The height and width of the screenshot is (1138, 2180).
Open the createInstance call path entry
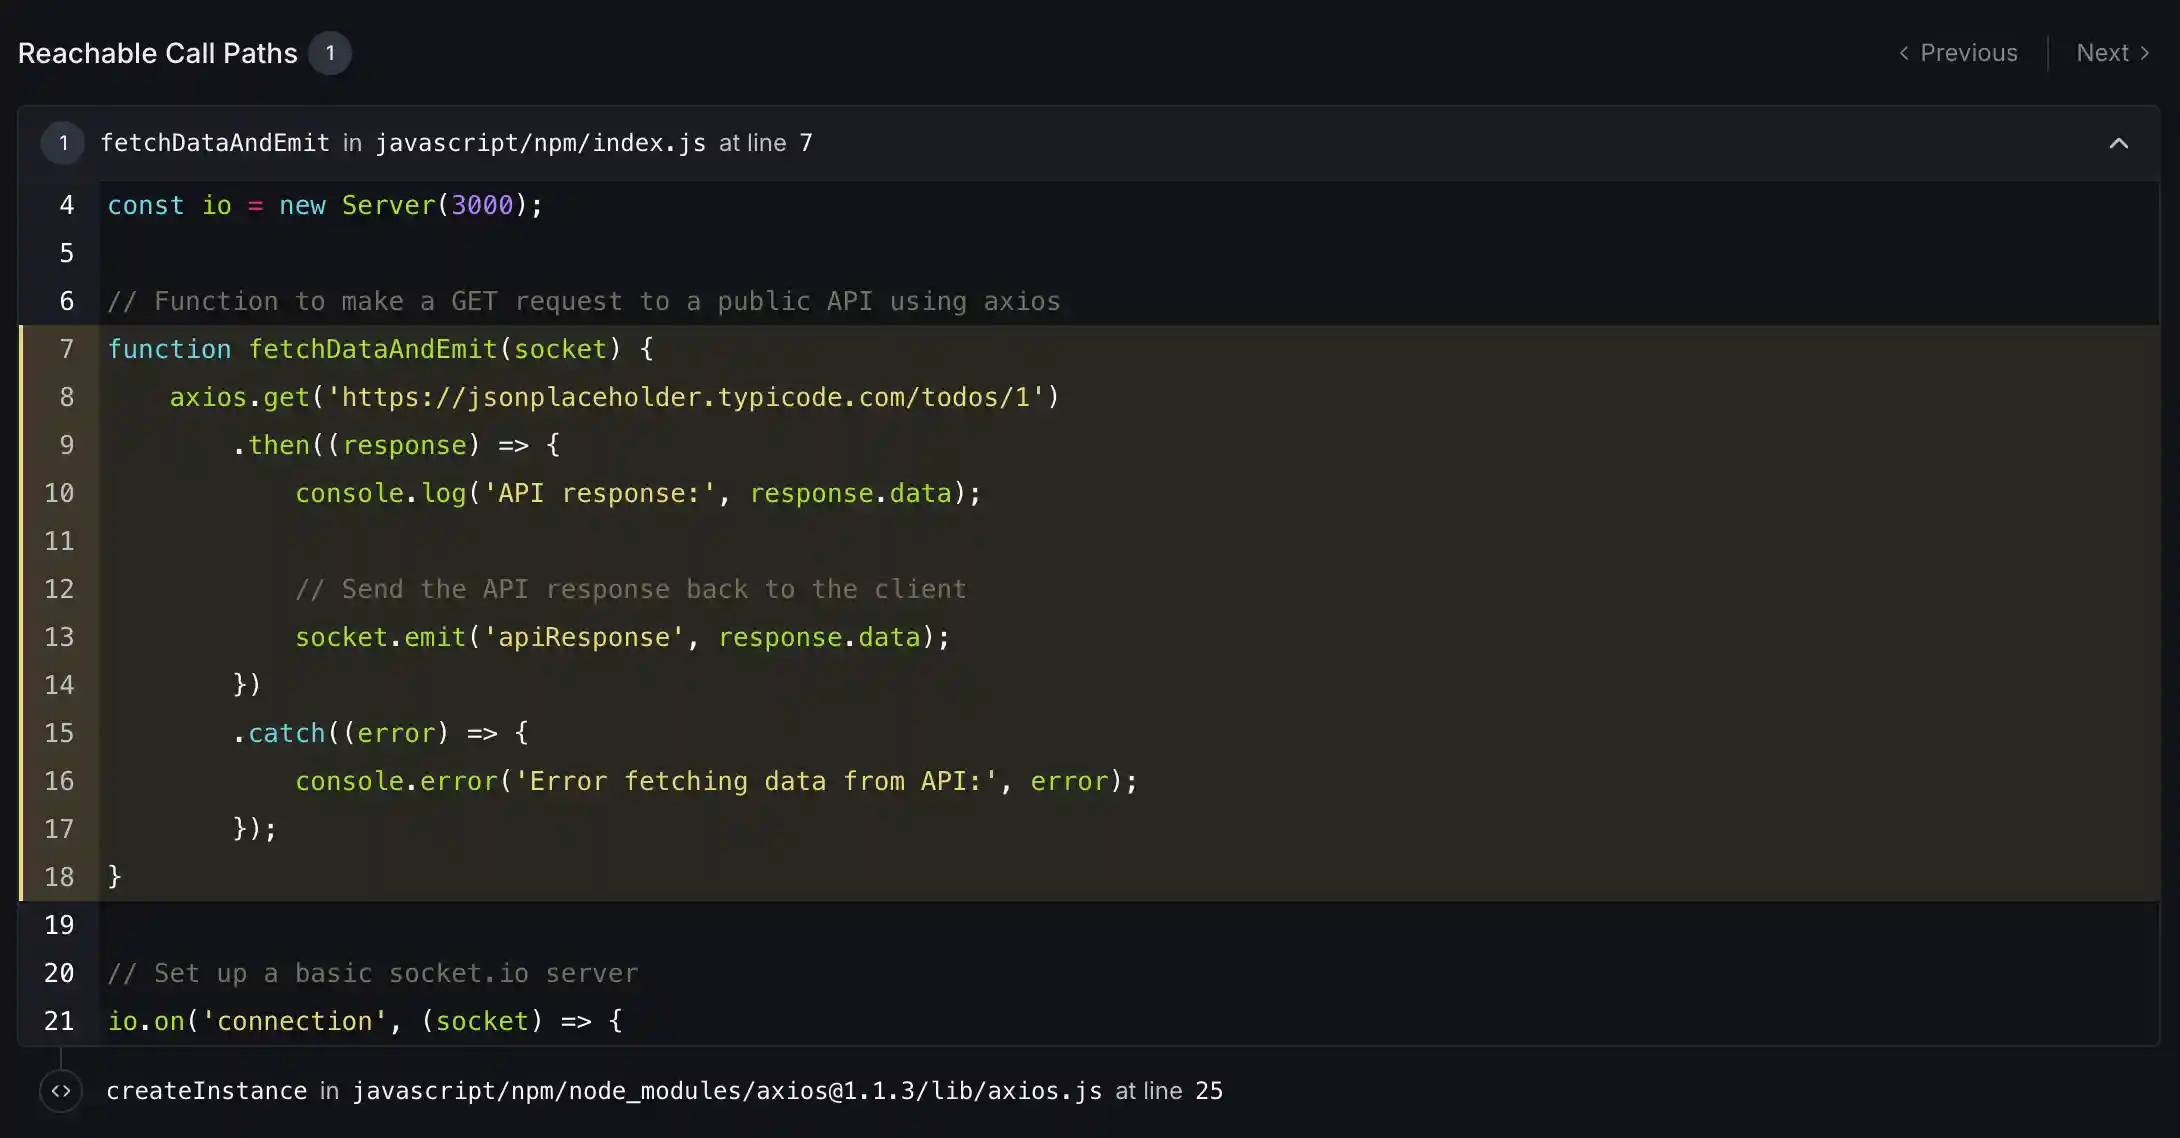[x=206, y=1091]
